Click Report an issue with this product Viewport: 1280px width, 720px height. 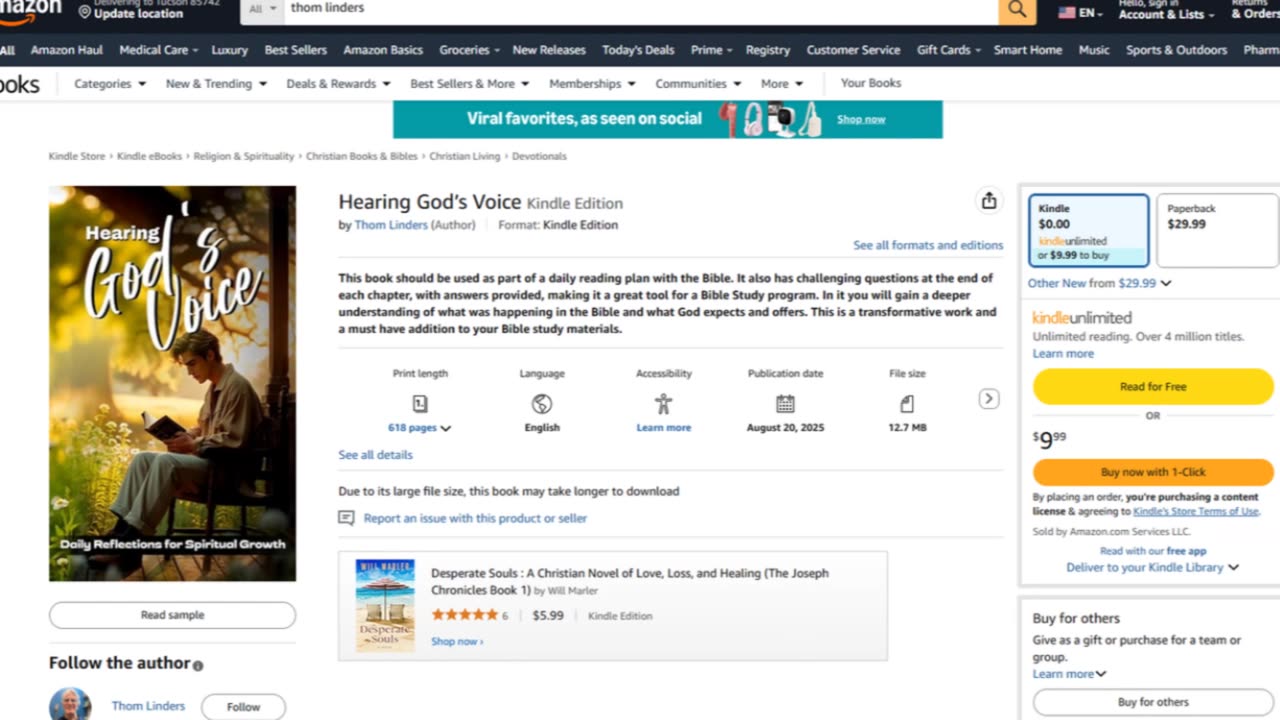pyautogui.click(x=475, y=518)
